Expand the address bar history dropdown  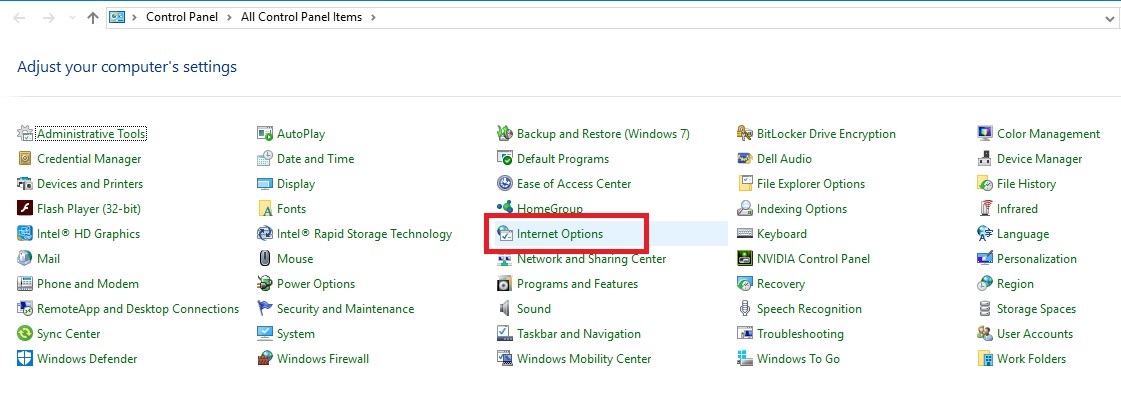(1110, 18)
